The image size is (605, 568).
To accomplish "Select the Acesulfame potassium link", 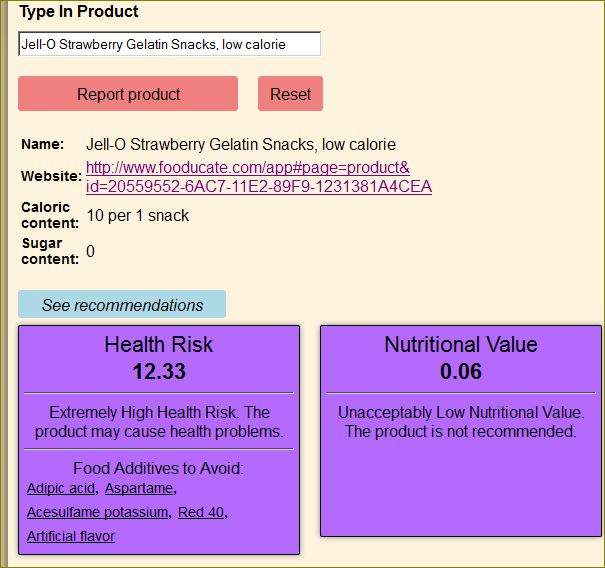I will 97,512.
